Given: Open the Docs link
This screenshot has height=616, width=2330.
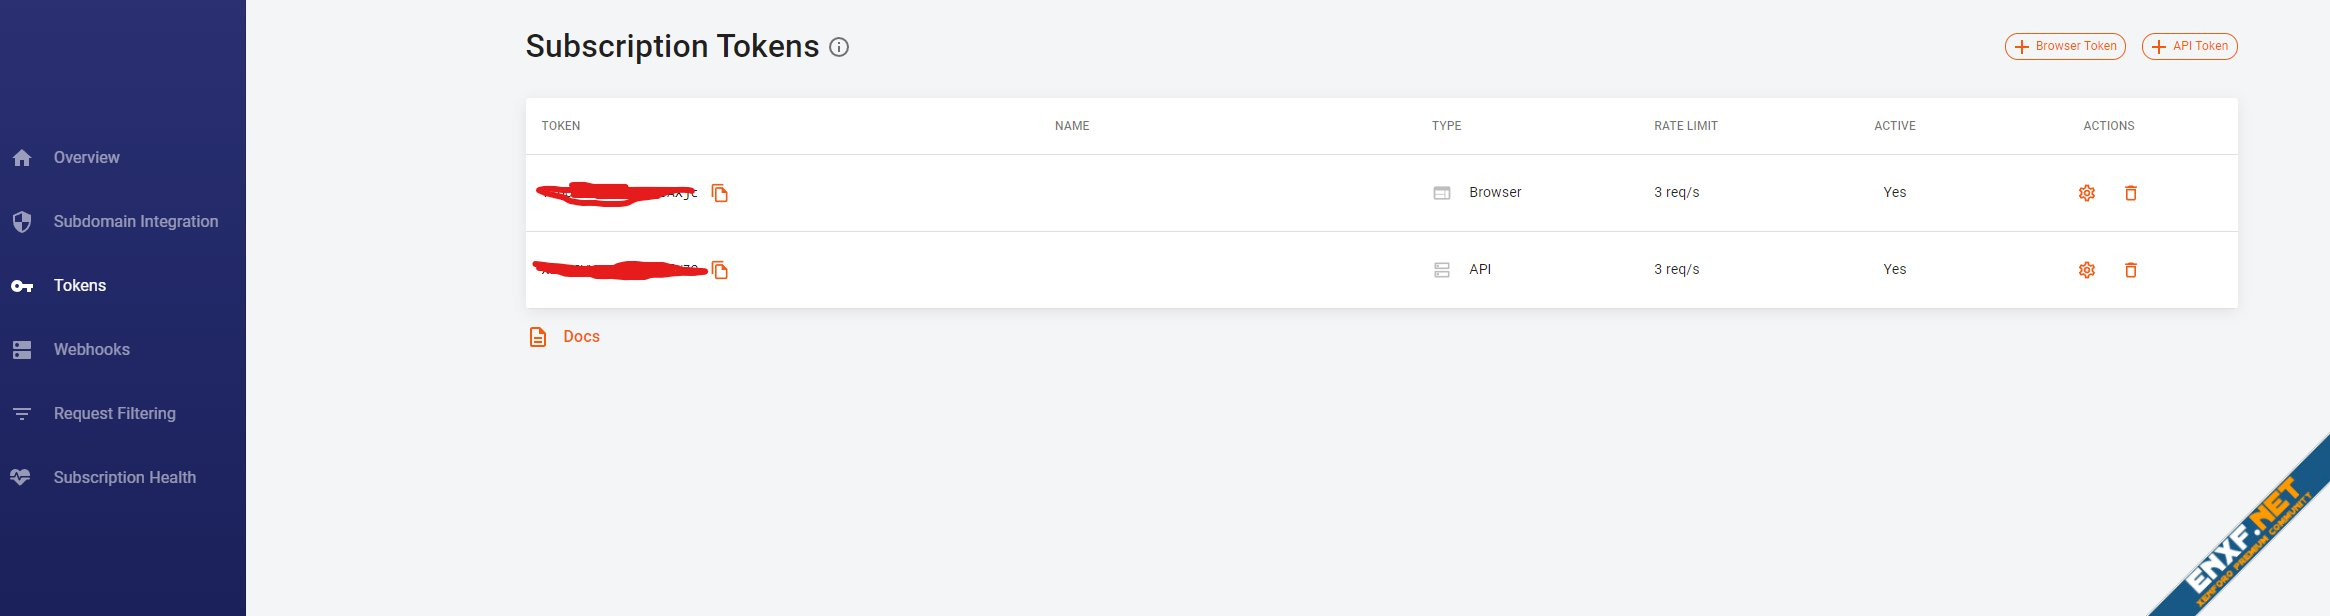Looking at the screenshot, I should tap(581, 337).
